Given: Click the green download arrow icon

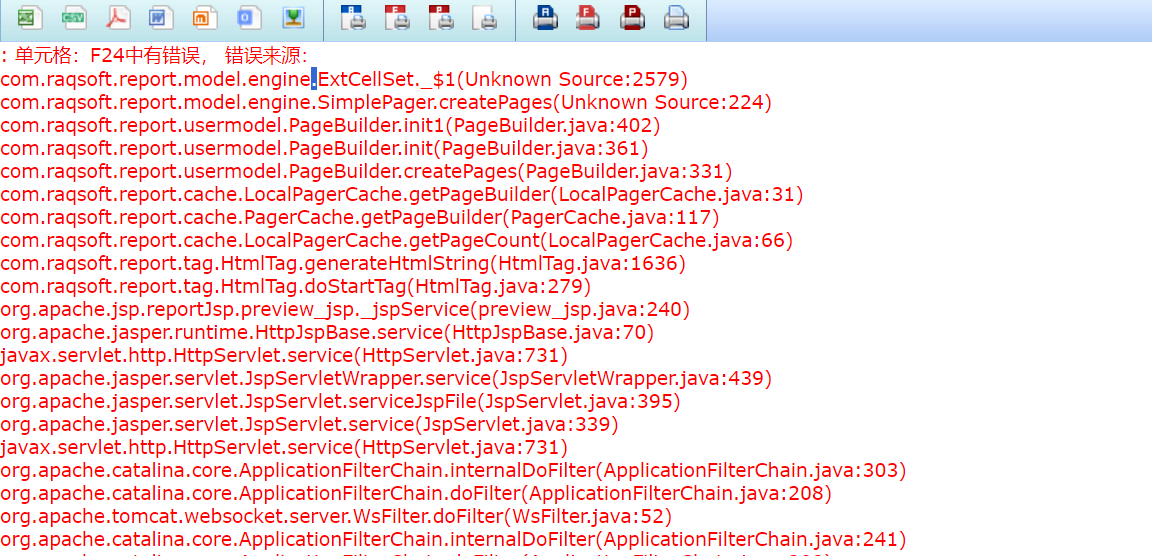Looking at the screenshot, I should coord(293,17).
